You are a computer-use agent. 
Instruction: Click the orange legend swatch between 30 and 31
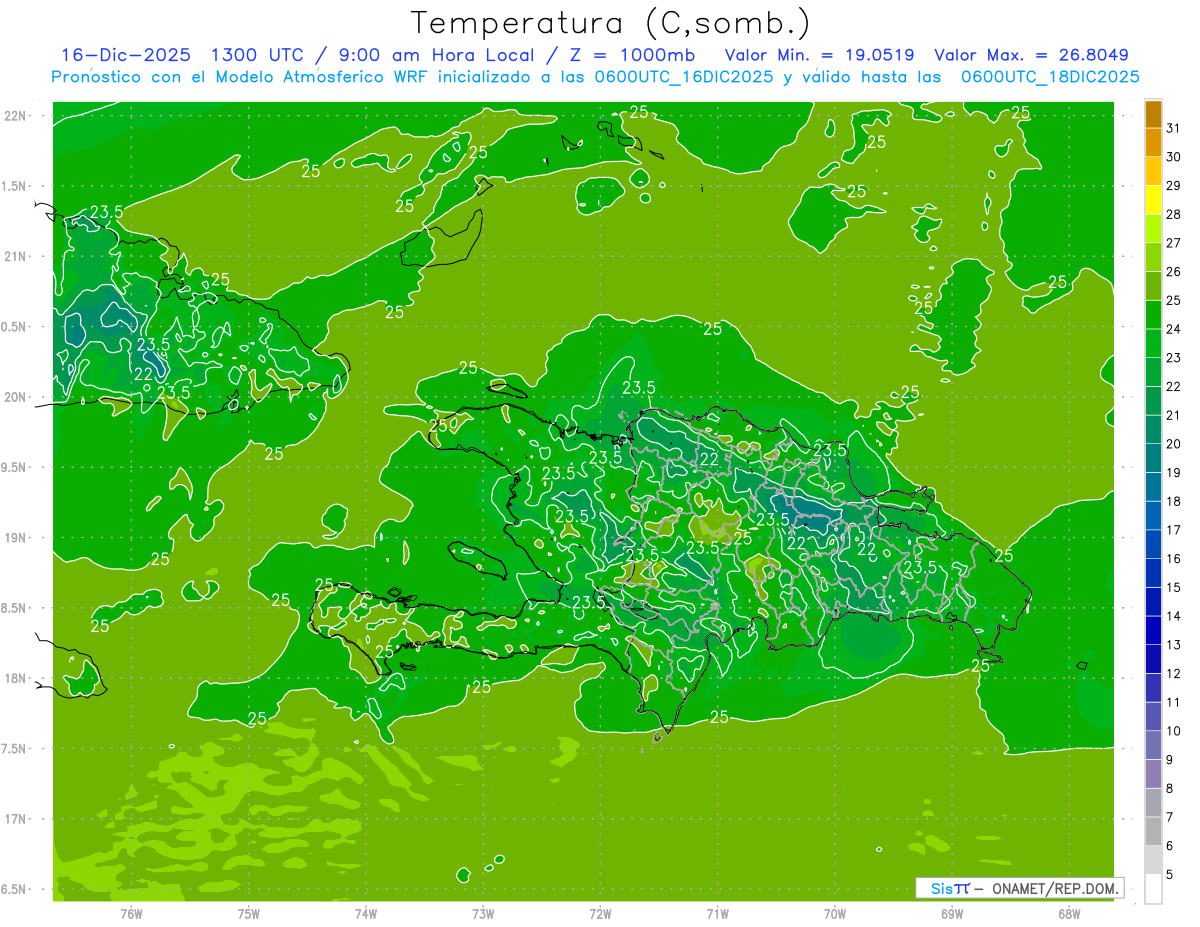click(1153, 143)
